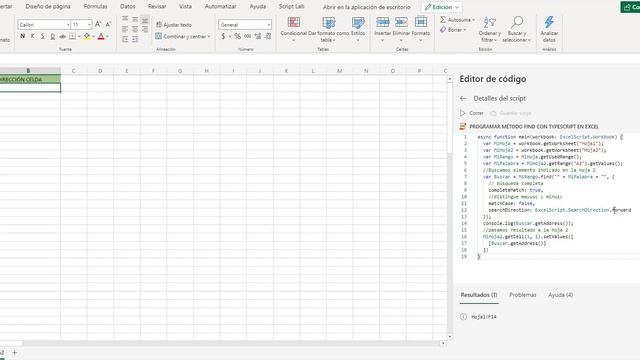
Task: Switch to Ayuda (4) tab
Action: click(560, 295)
